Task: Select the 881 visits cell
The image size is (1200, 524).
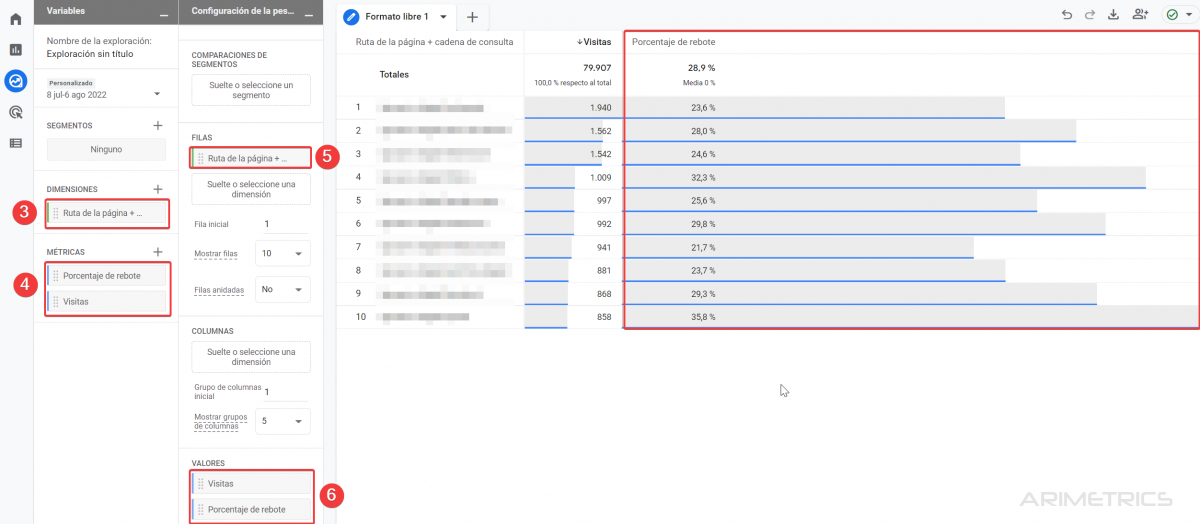Action: pyautogui.click(x=574, y=270)
